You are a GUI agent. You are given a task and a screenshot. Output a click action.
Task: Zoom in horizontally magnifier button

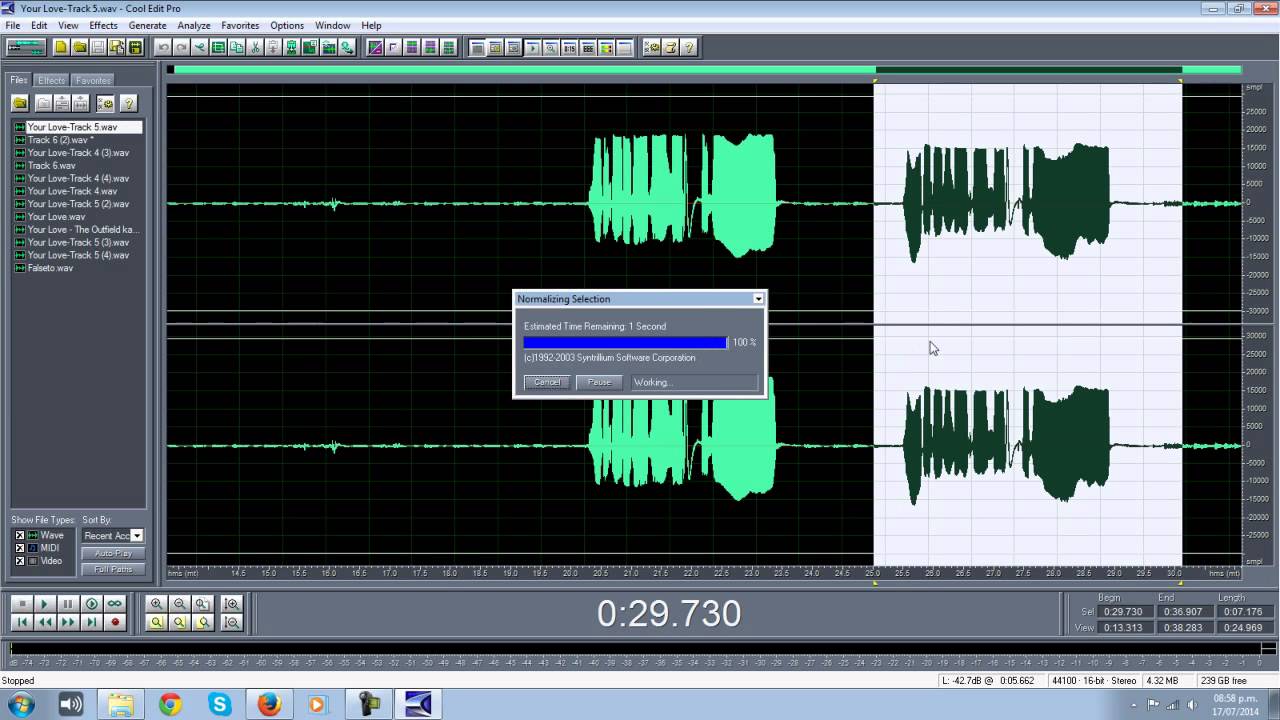156,604
